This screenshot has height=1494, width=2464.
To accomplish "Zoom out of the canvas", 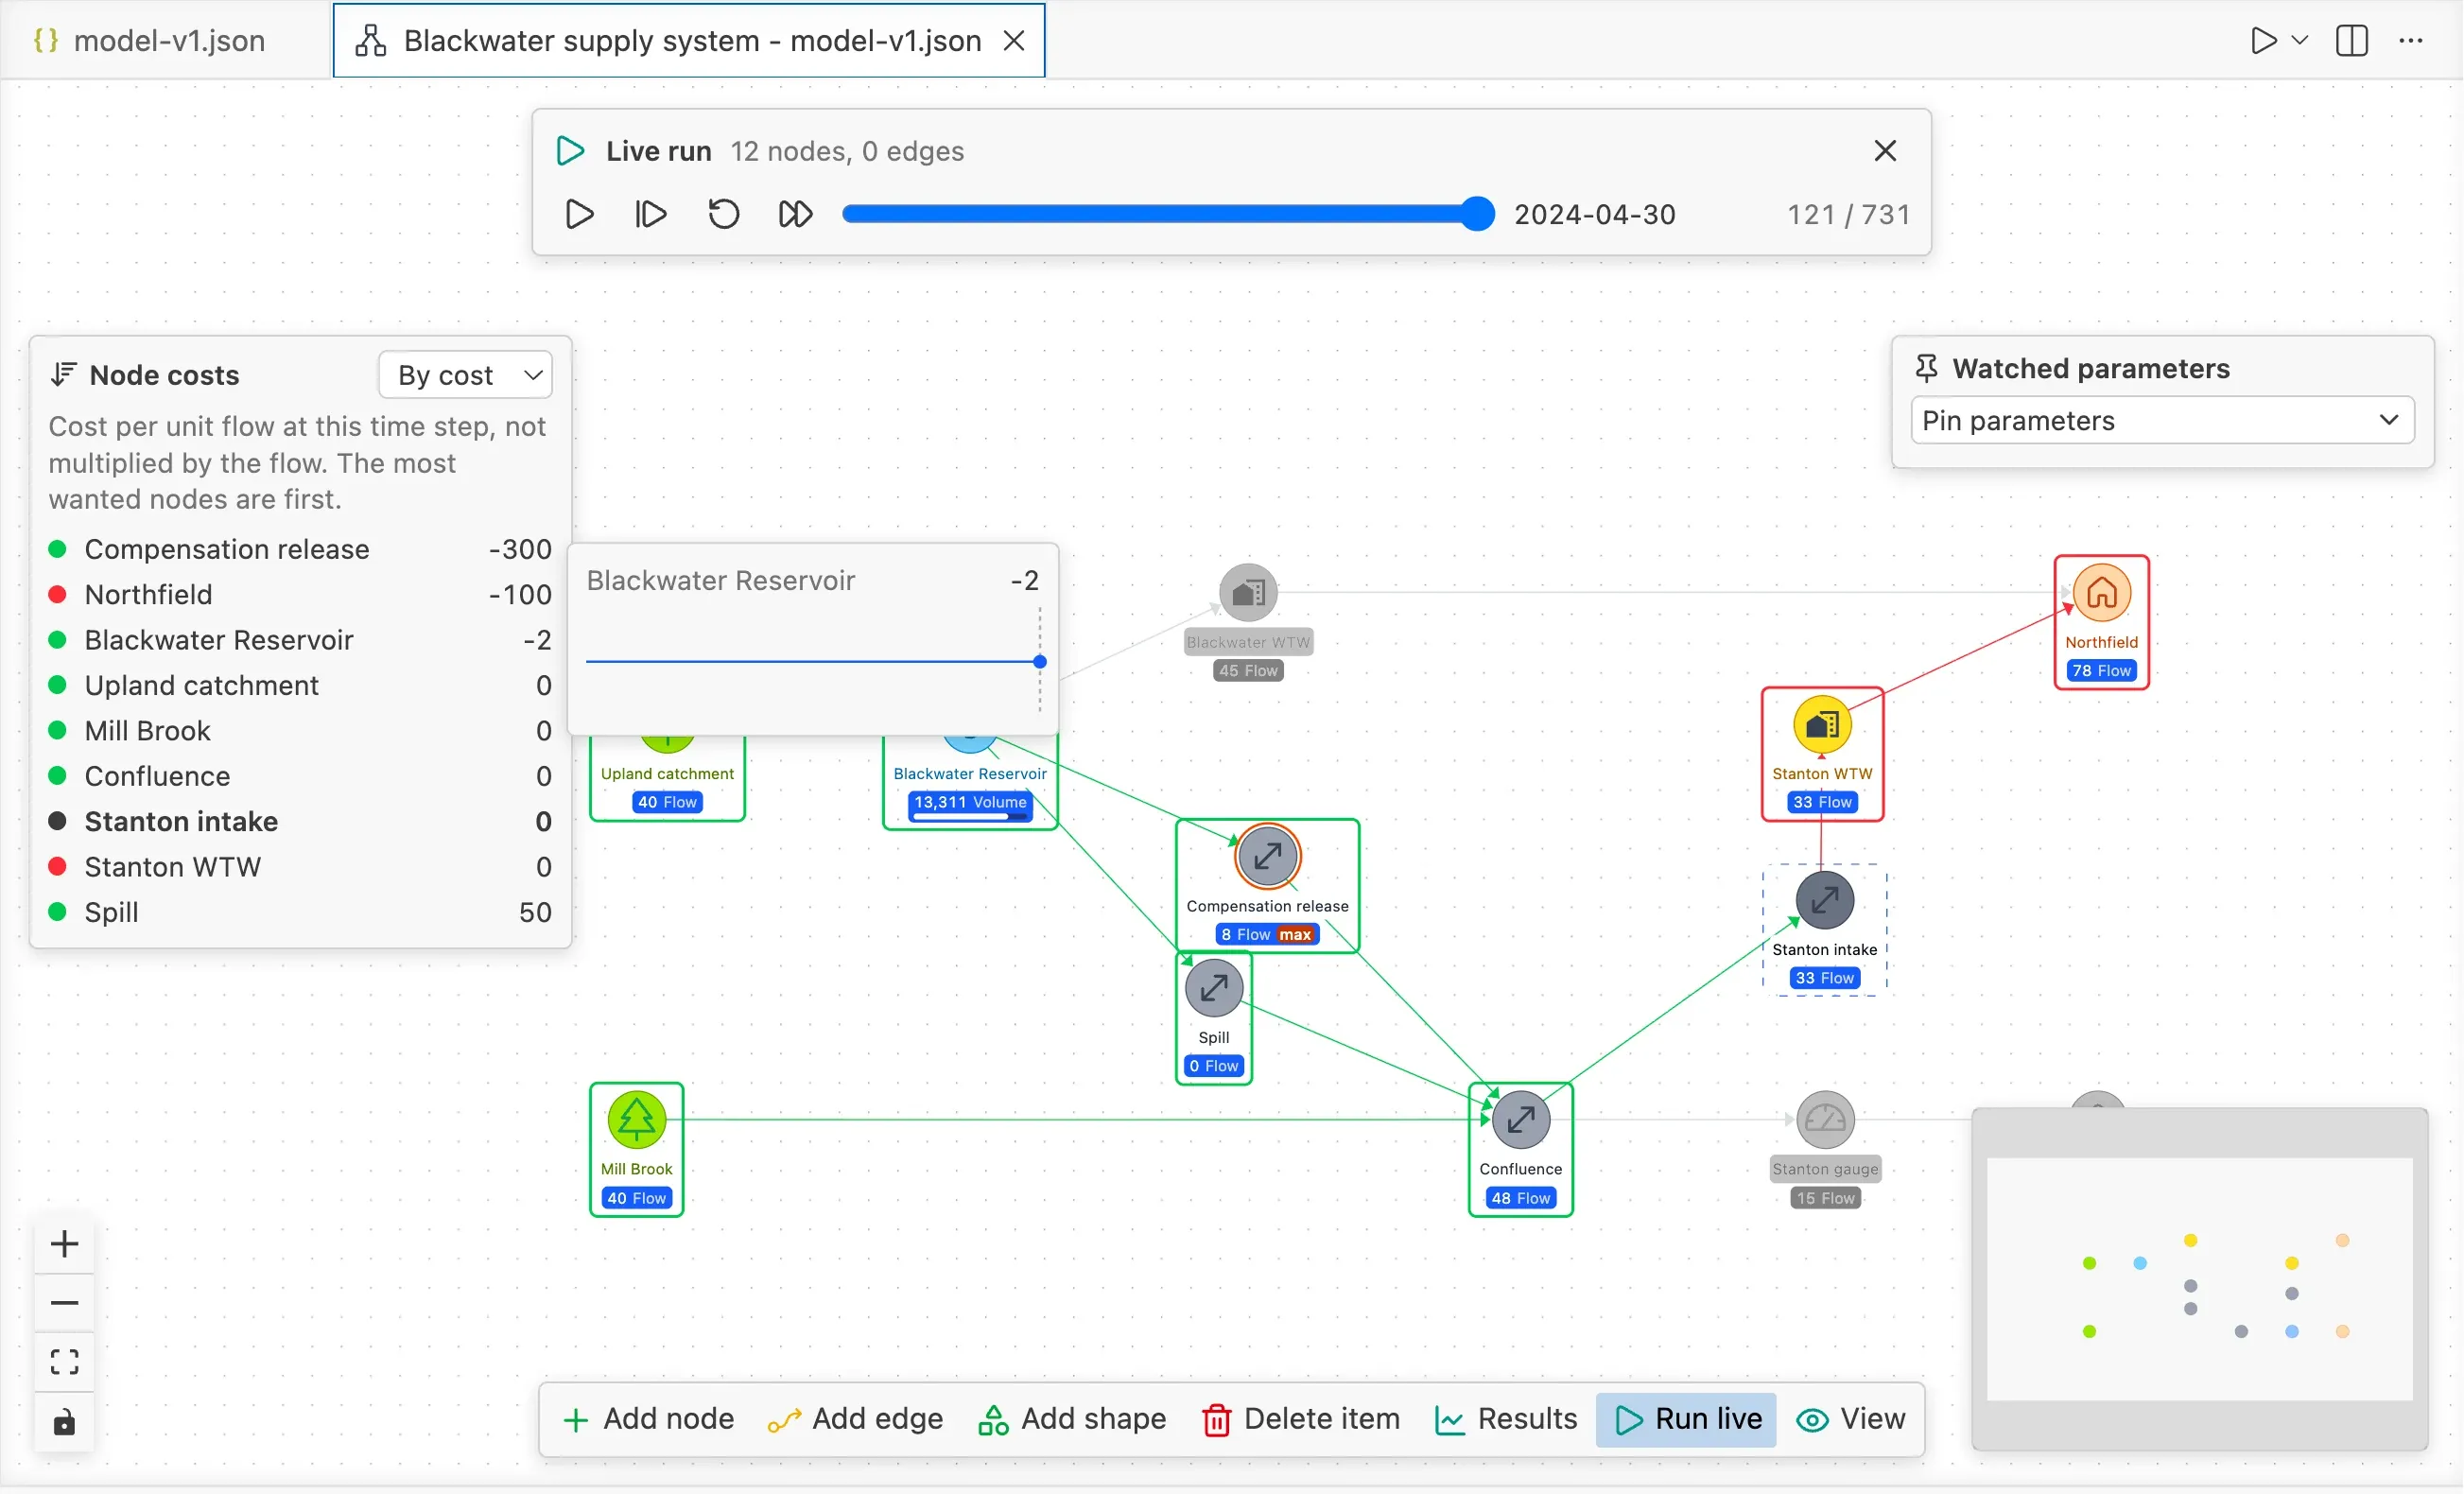I will point(65,1304).
